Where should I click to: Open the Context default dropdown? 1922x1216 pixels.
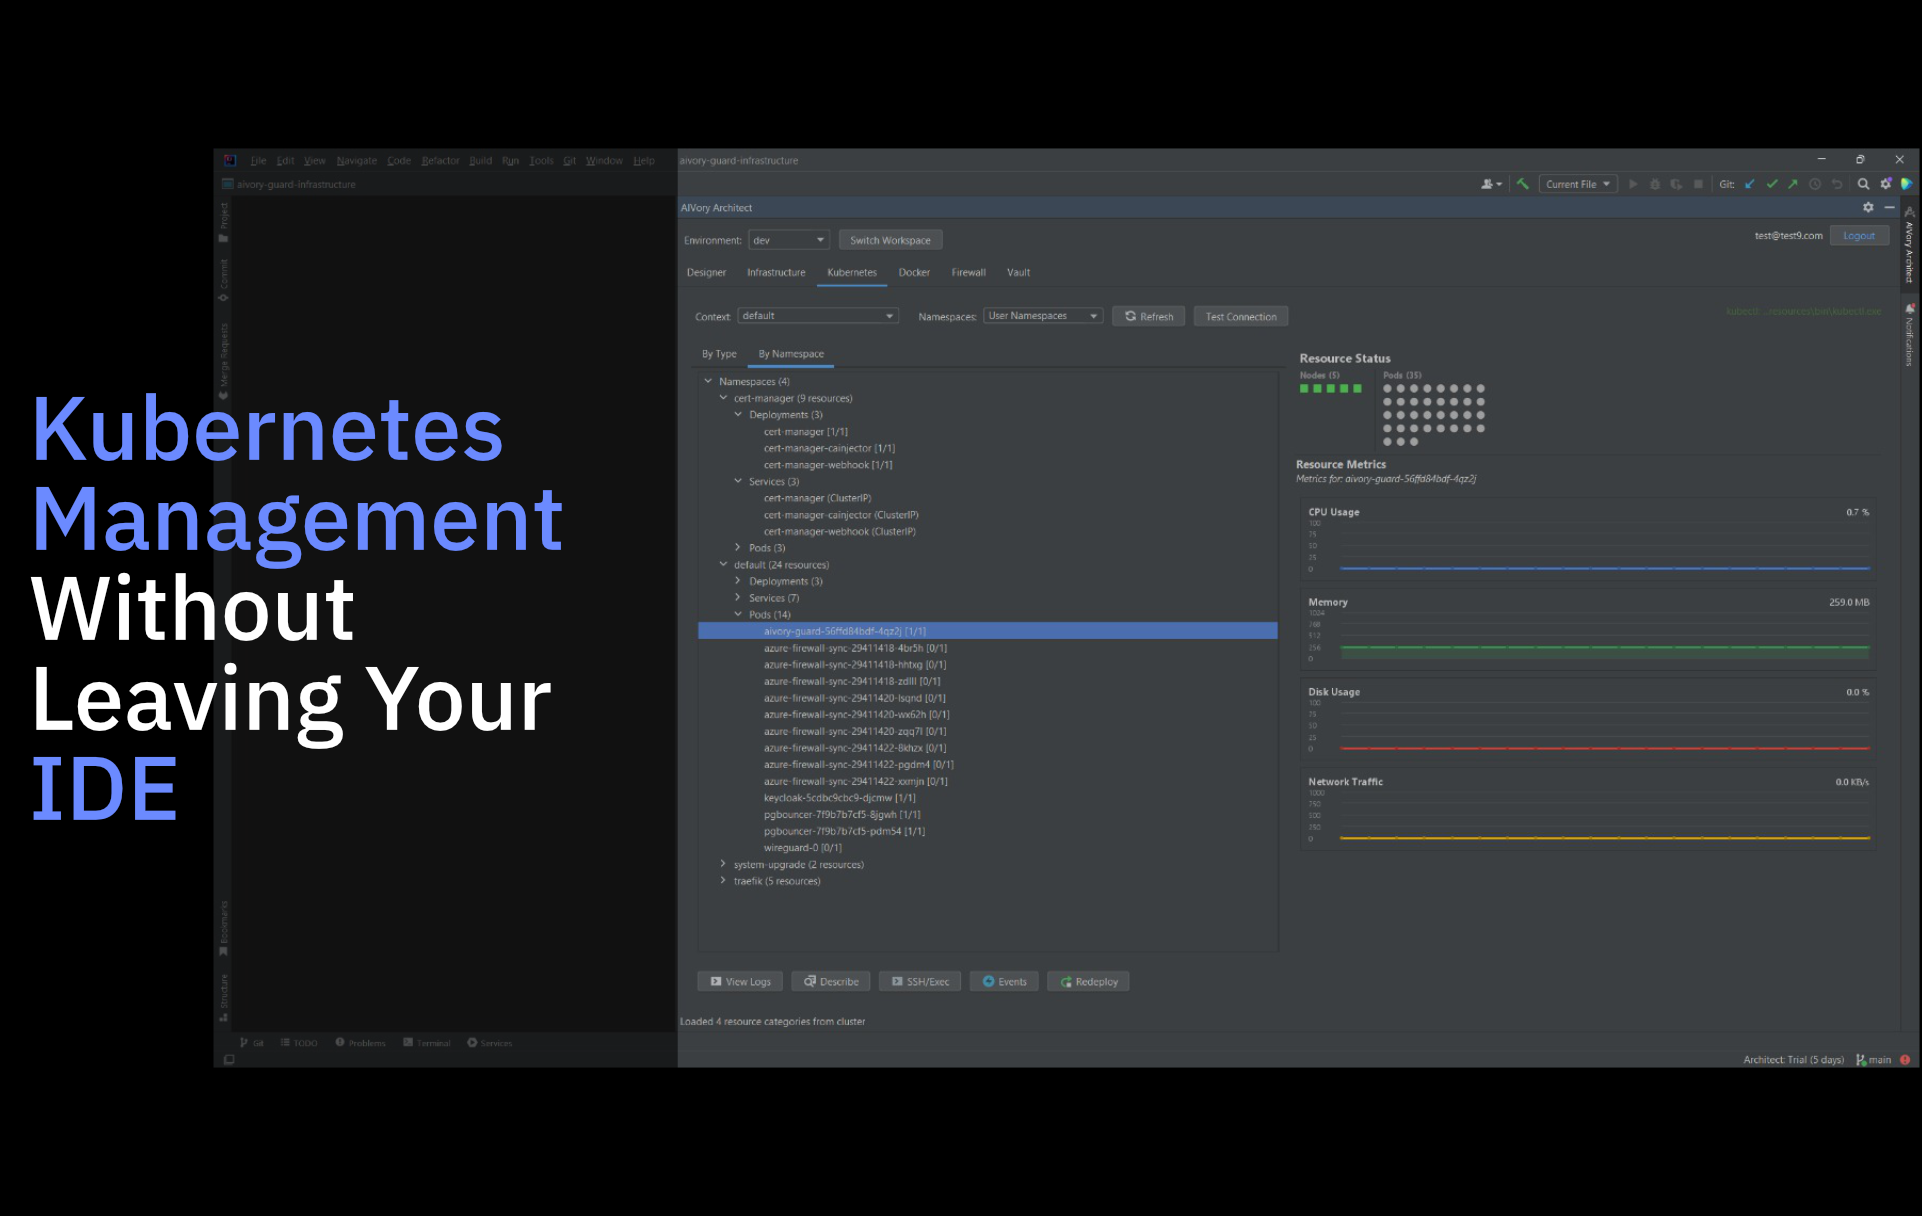coord(817,316)
